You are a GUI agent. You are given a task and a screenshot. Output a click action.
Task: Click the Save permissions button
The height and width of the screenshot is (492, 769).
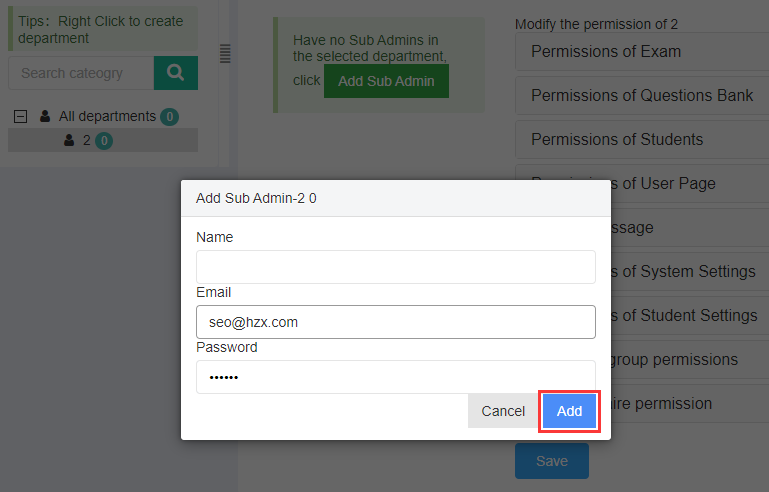tap(552, 461)
